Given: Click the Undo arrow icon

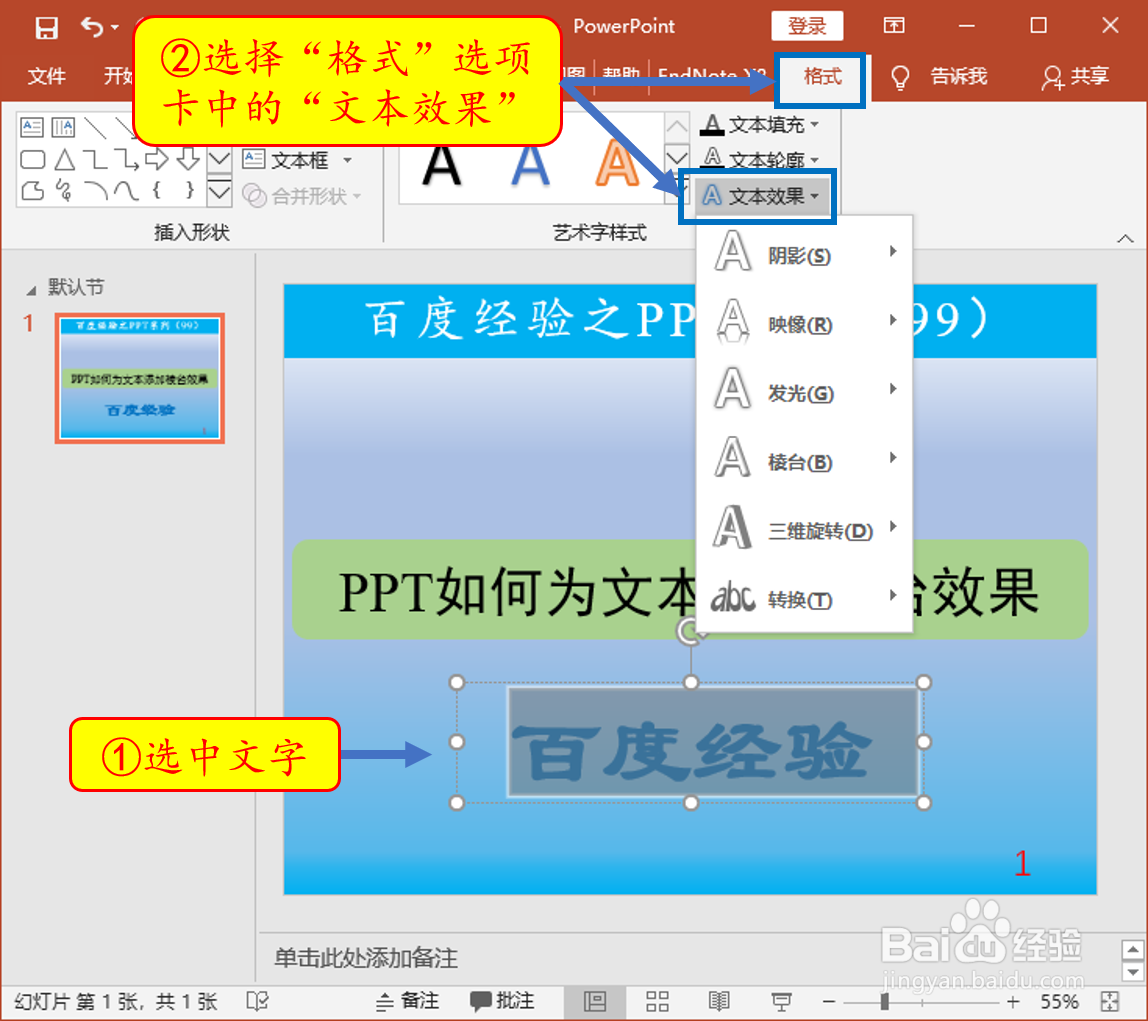Looking at the screenshot, I should click(92, 27).
